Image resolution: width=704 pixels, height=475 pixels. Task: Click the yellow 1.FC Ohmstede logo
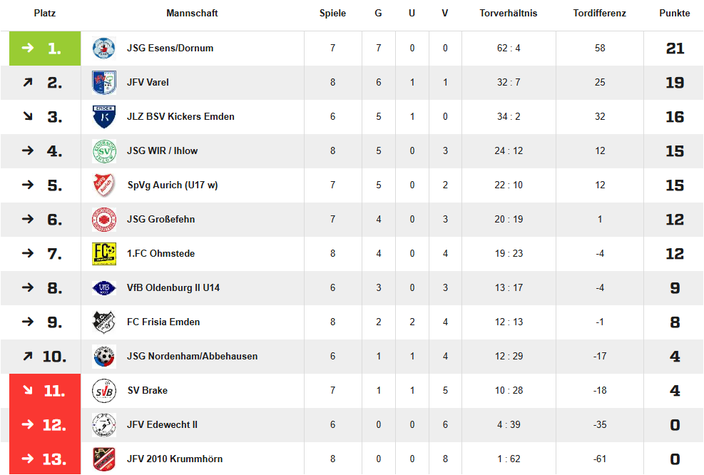pos(104,254)
